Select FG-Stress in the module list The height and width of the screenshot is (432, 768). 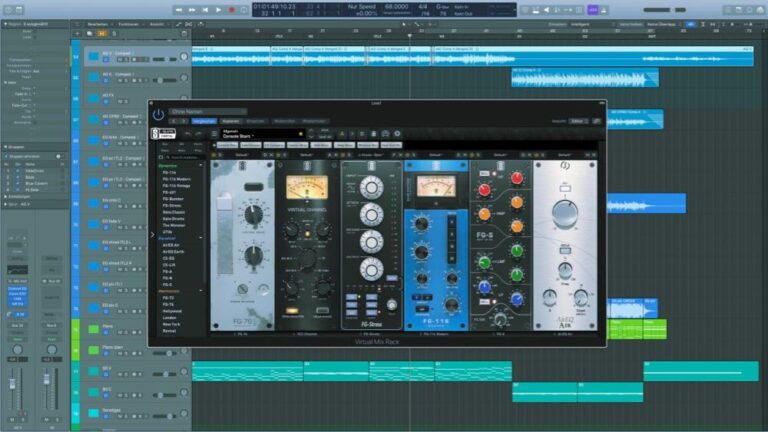coord(172,206)
